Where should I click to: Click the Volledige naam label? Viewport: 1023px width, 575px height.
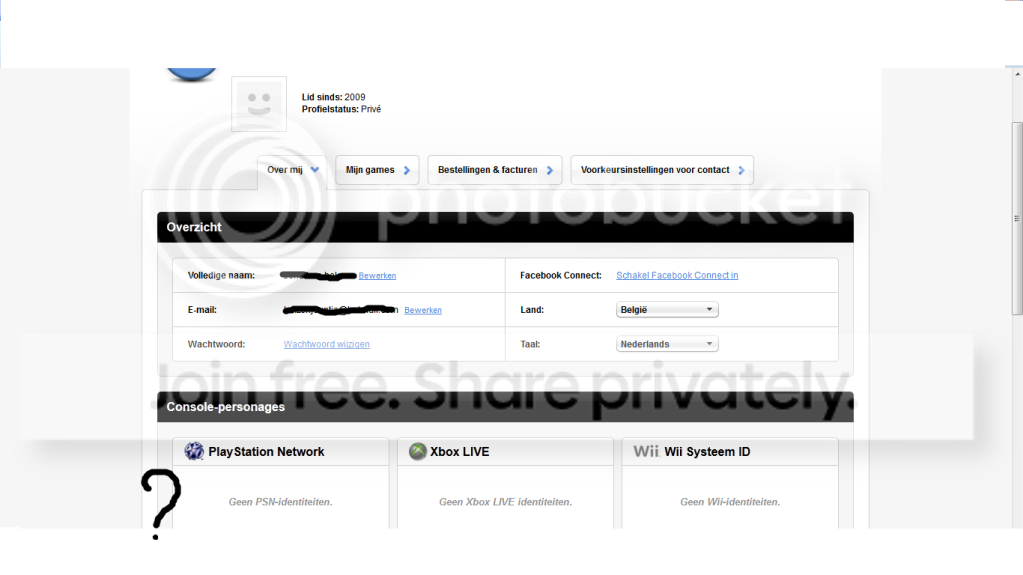(x=221, y=275)
